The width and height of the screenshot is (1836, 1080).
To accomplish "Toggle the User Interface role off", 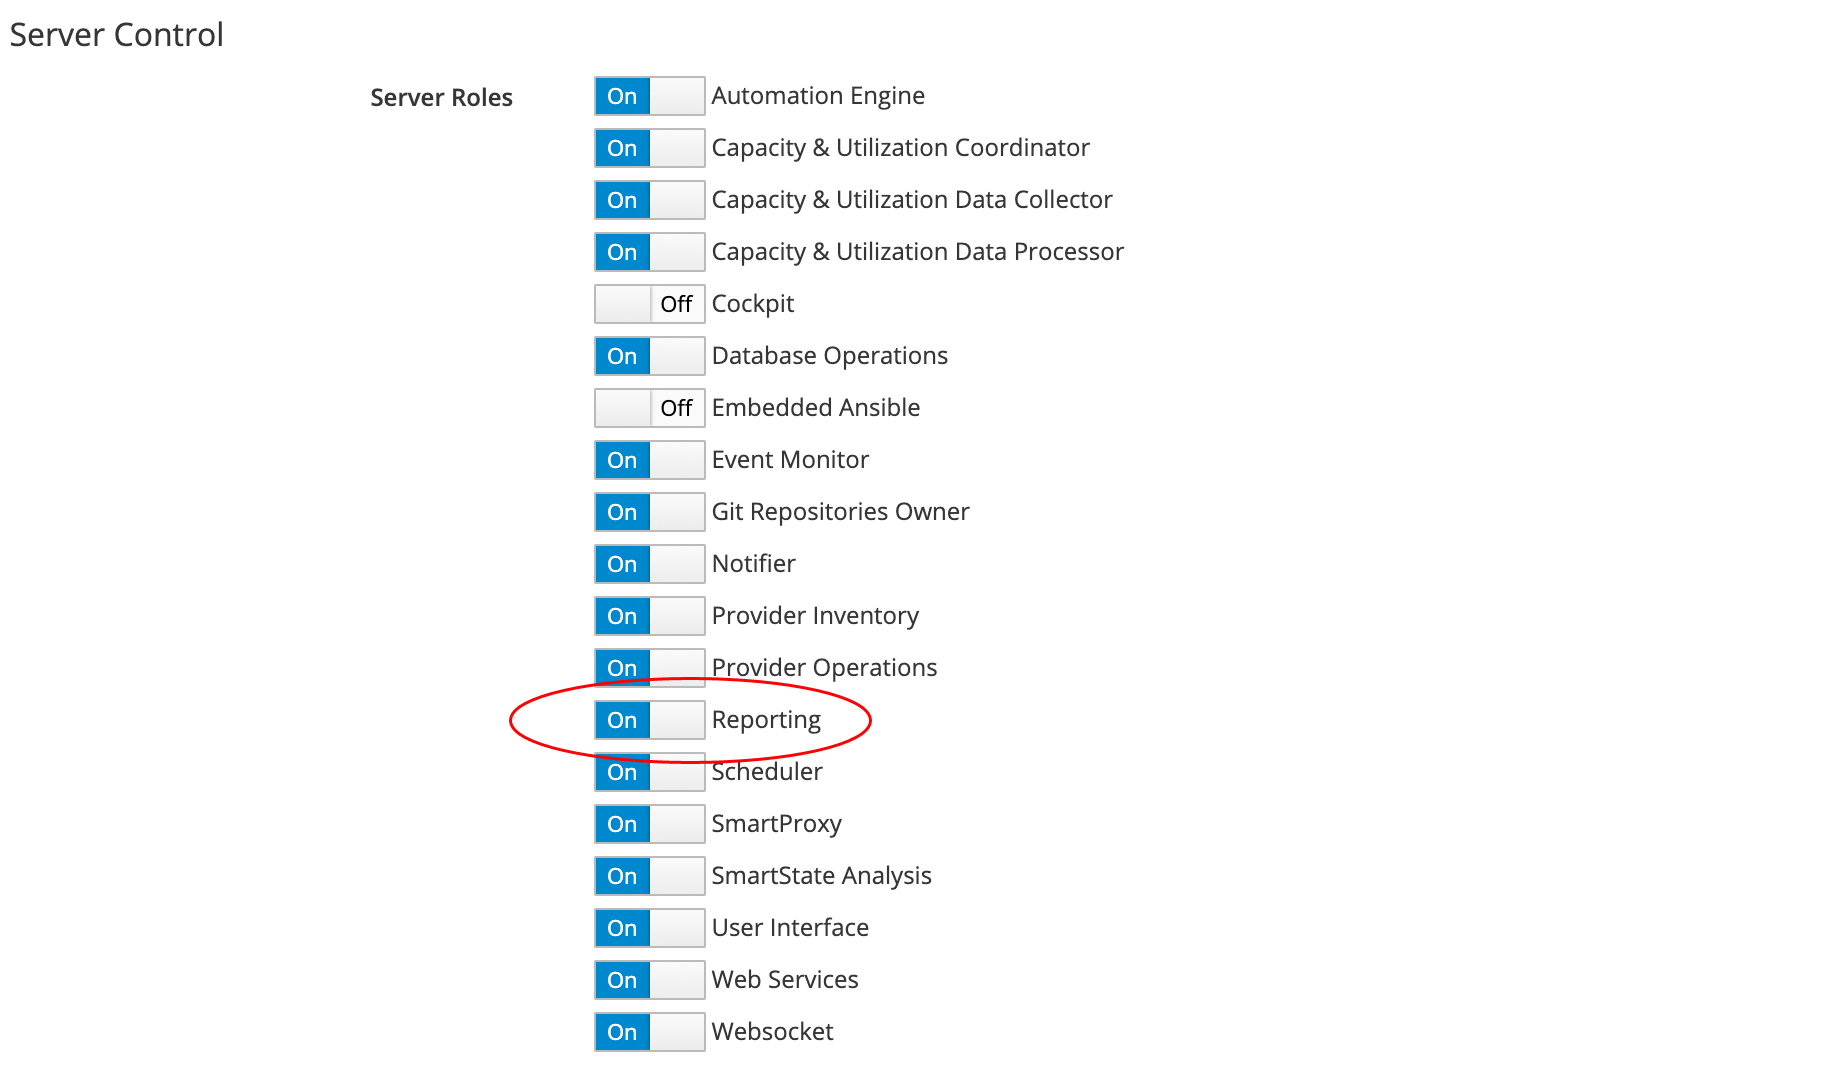I will pos(649,928).
